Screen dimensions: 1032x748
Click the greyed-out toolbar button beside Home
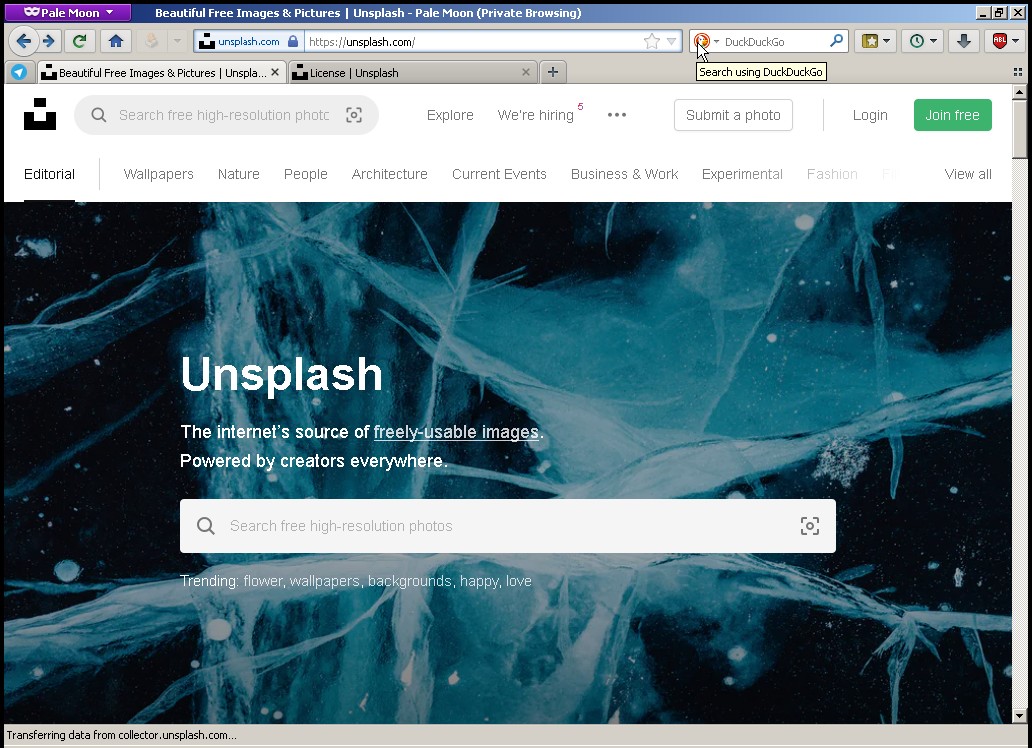[151, 41]
